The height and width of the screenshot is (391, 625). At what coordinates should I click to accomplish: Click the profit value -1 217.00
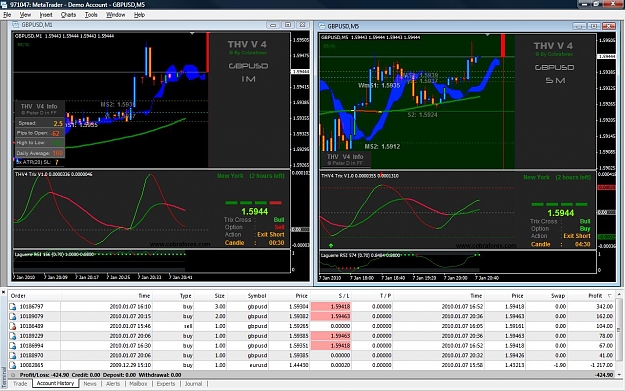[x=600, y=365]
